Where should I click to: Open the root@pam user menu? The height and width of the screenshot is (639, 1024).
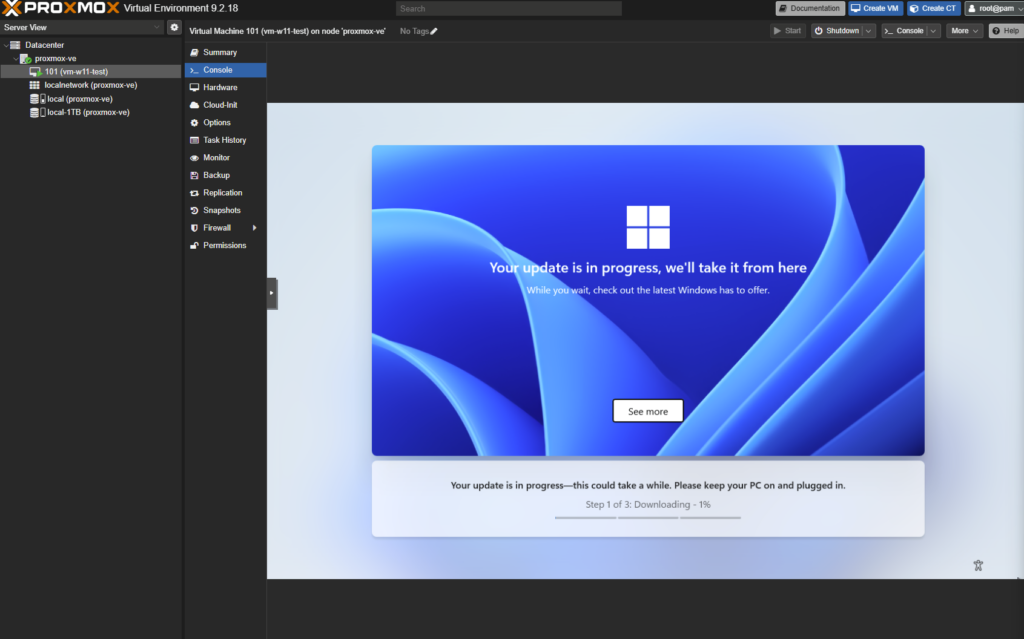[x=994, y=8]
